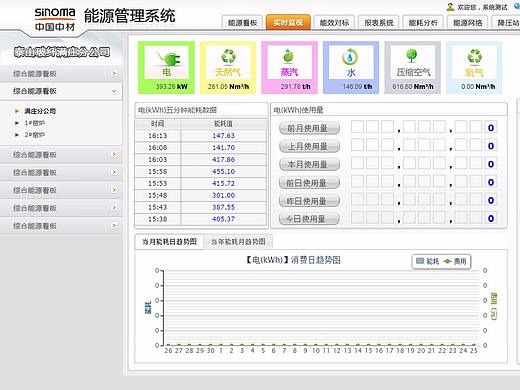This screenshot has width=520, height=390.
Task: Switch to the 报表系统 tab
Action: click(x=379, y=23)
